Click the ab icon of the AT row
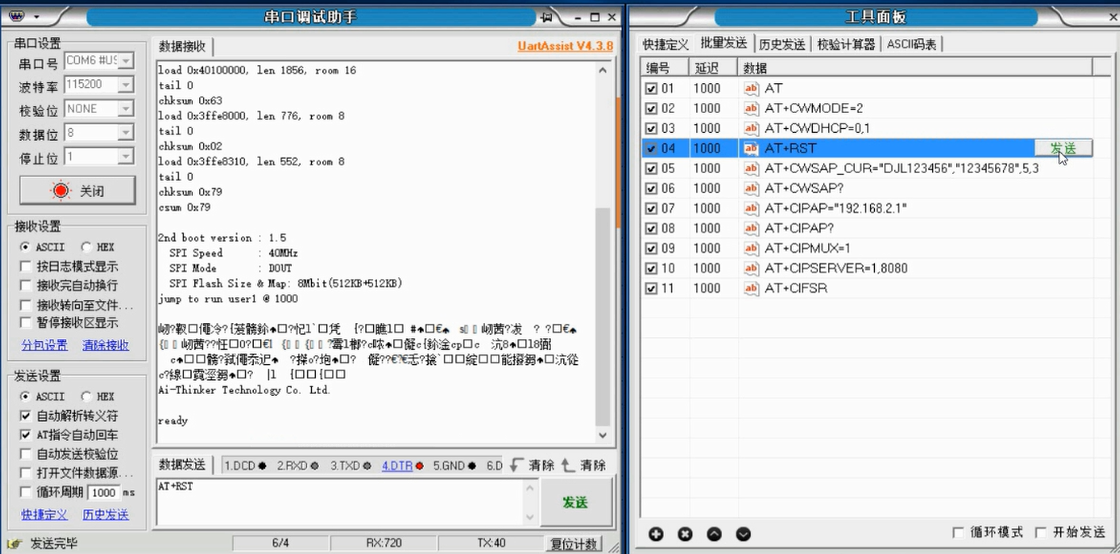Image resolution: width=1120 pixels, height=554 pixels. [x=751, y=89]
